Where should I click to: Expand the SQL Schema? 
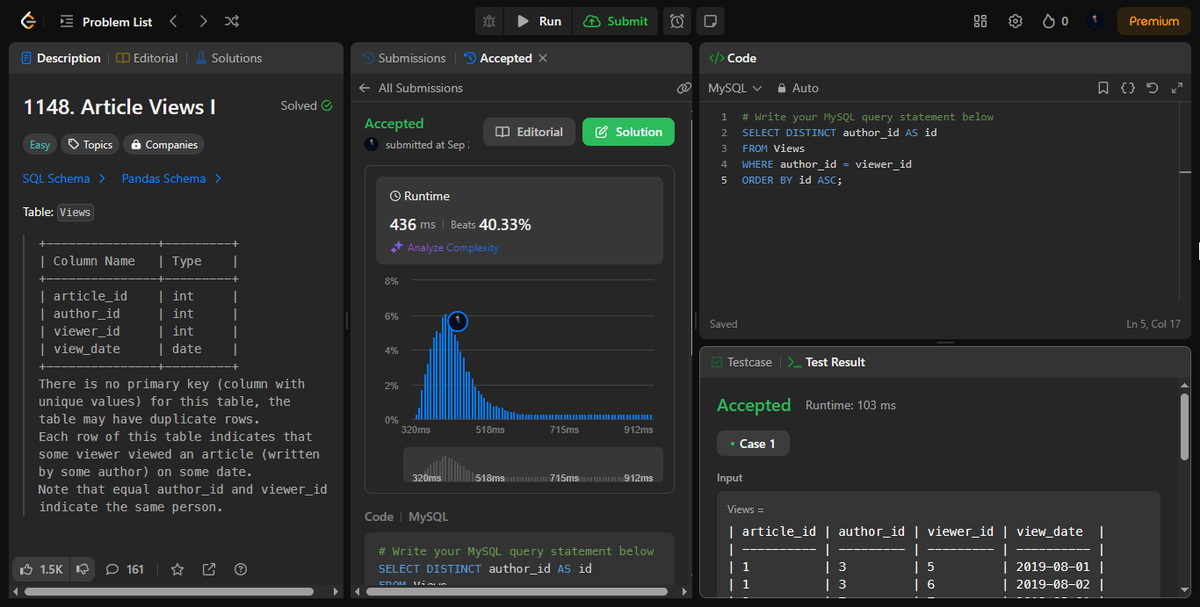click(63, 179)
